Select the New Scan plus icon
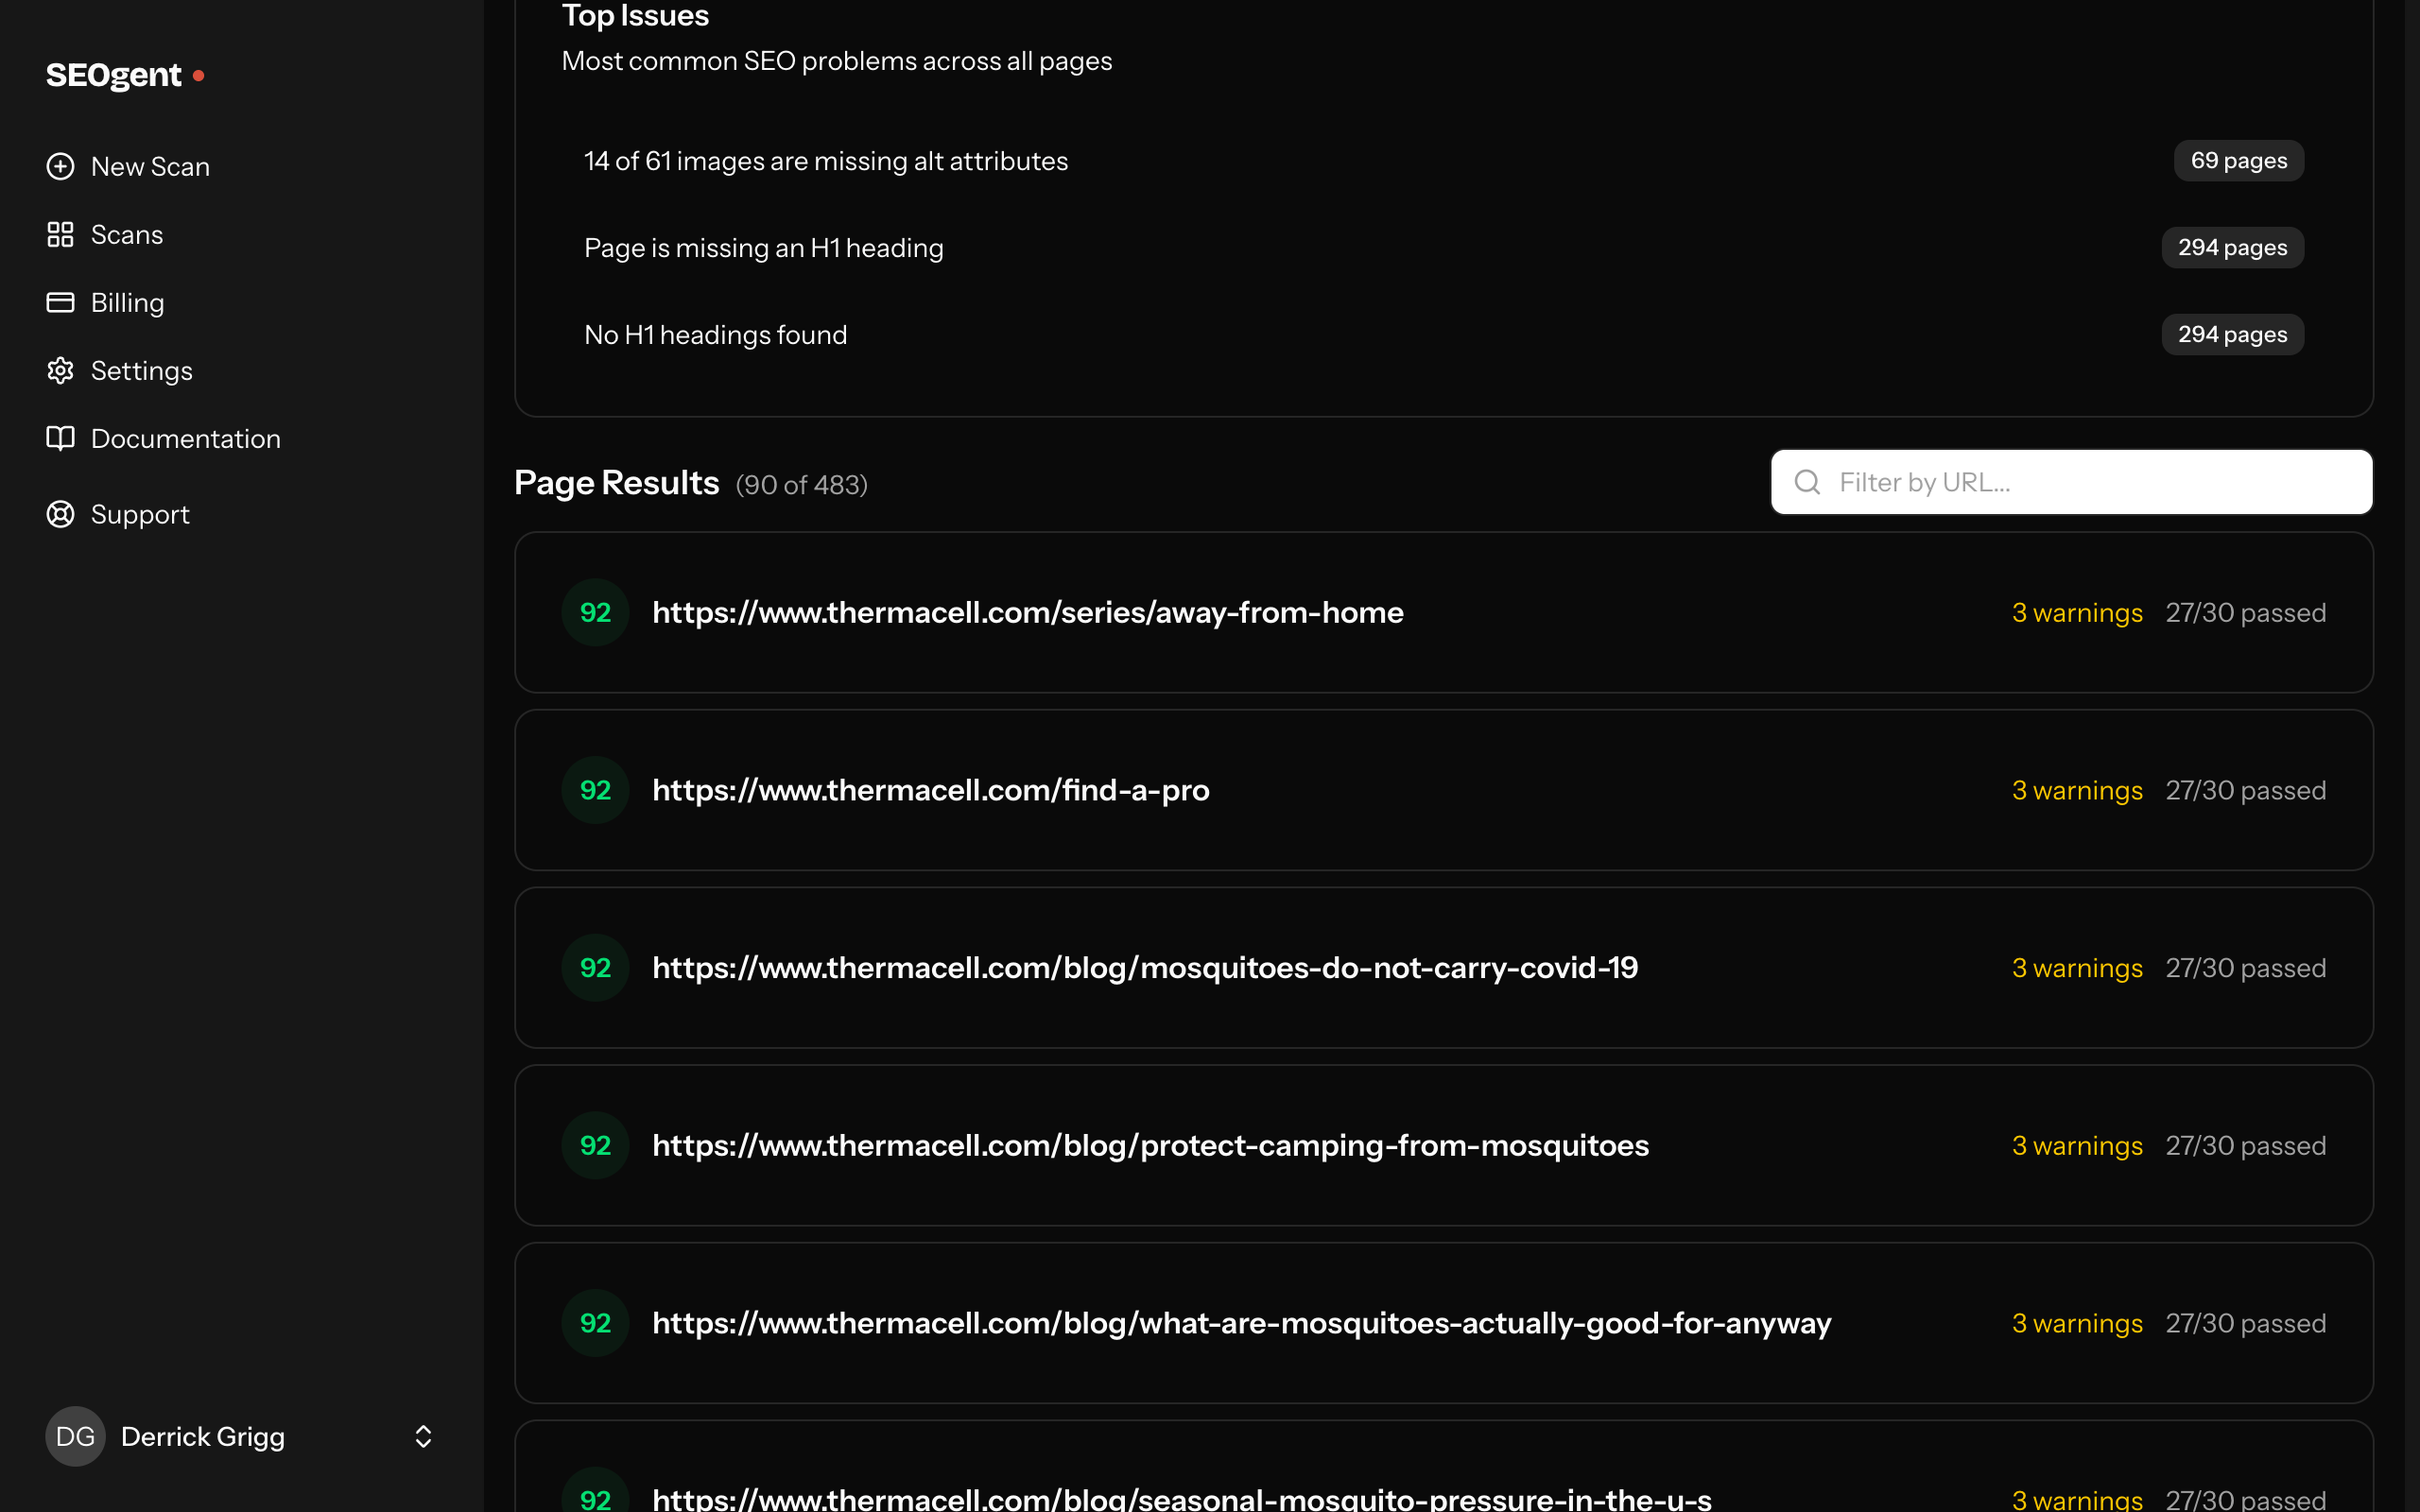 [x=60, y=166]
